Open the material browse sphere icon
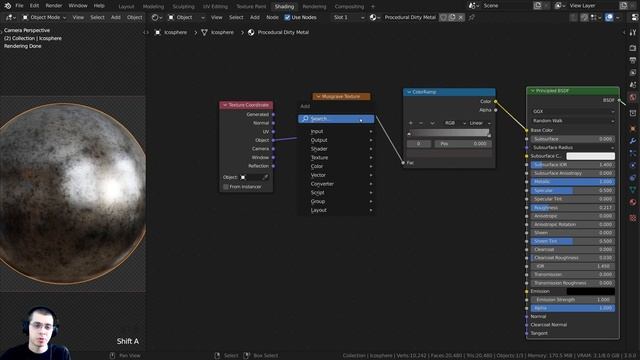The width and height of the screenshot is (640, 360). [x=374, y=18]
